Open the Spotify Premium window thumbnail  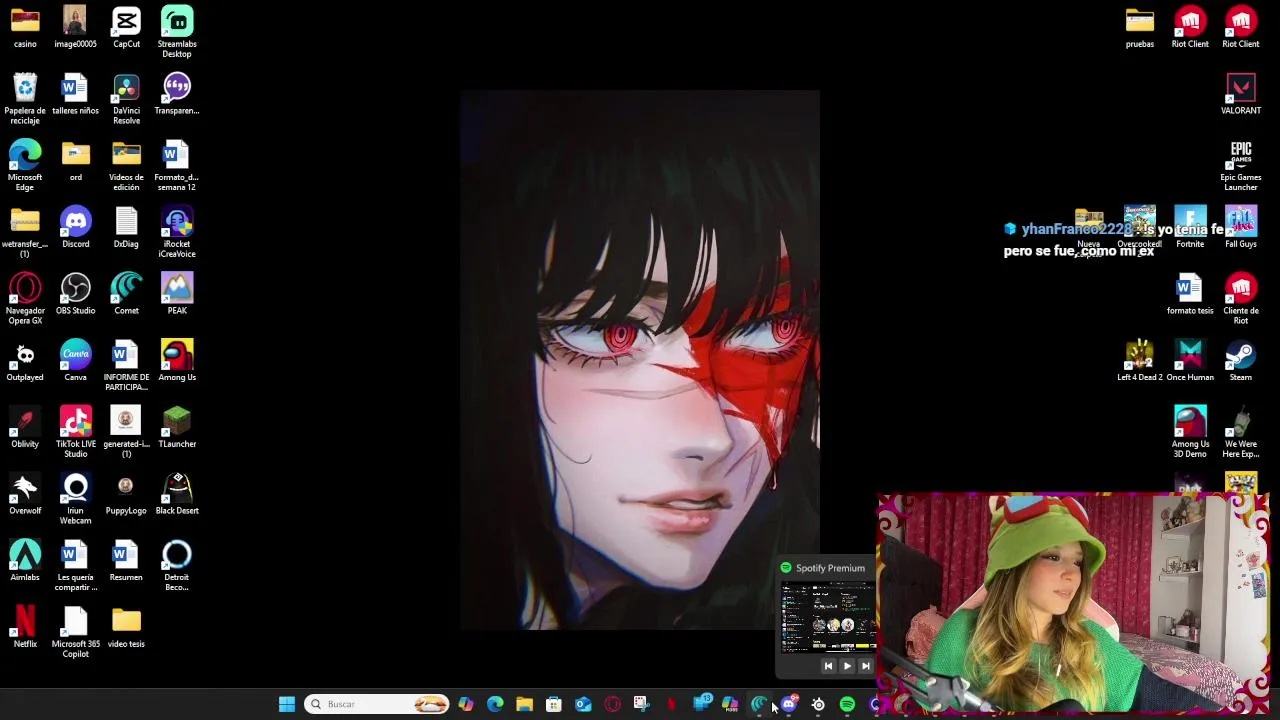tap(829, 618)
